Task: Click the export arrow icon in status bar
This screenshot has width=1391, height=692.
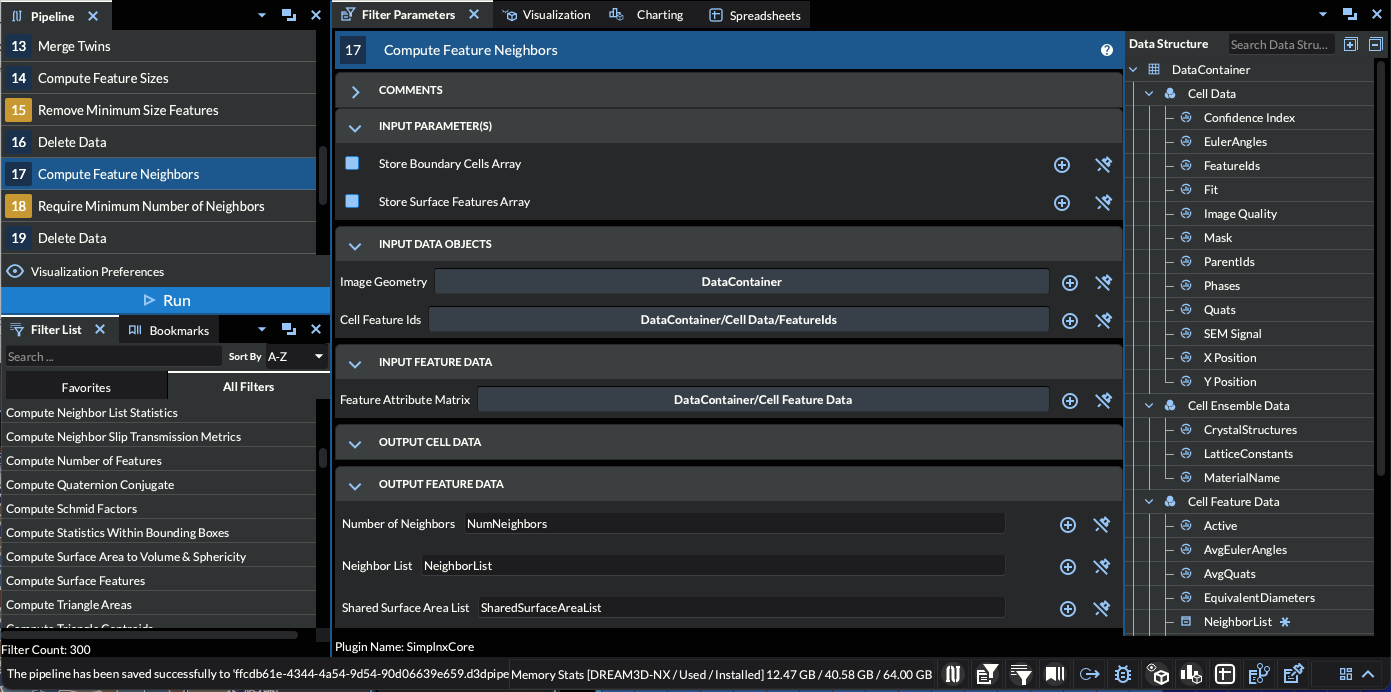Action: pos(1089,674)
